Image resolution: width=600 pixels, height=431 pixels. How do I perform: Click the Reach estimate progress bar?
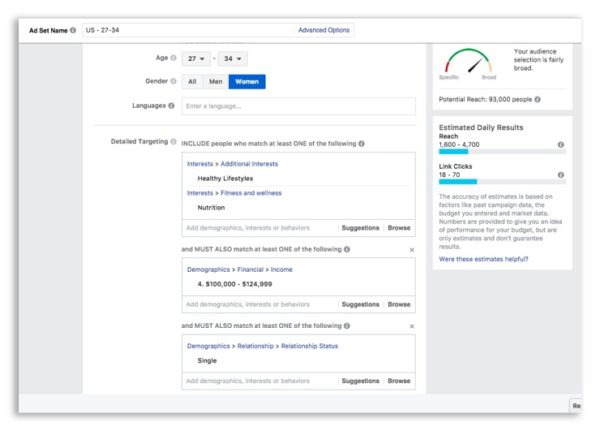(x=502, y=152)
